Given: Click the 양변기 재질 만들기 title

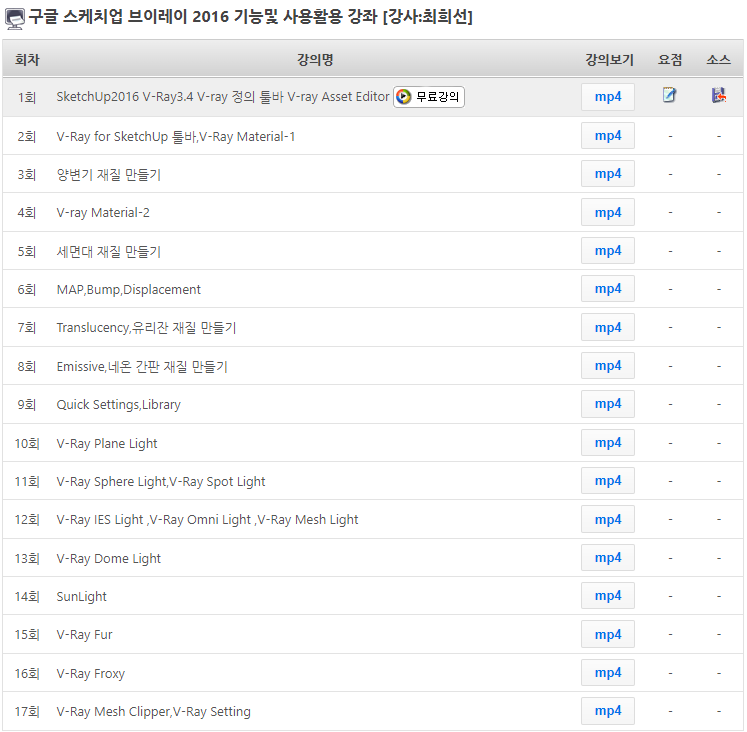Looking at the screenshot, I should point(109,175).
